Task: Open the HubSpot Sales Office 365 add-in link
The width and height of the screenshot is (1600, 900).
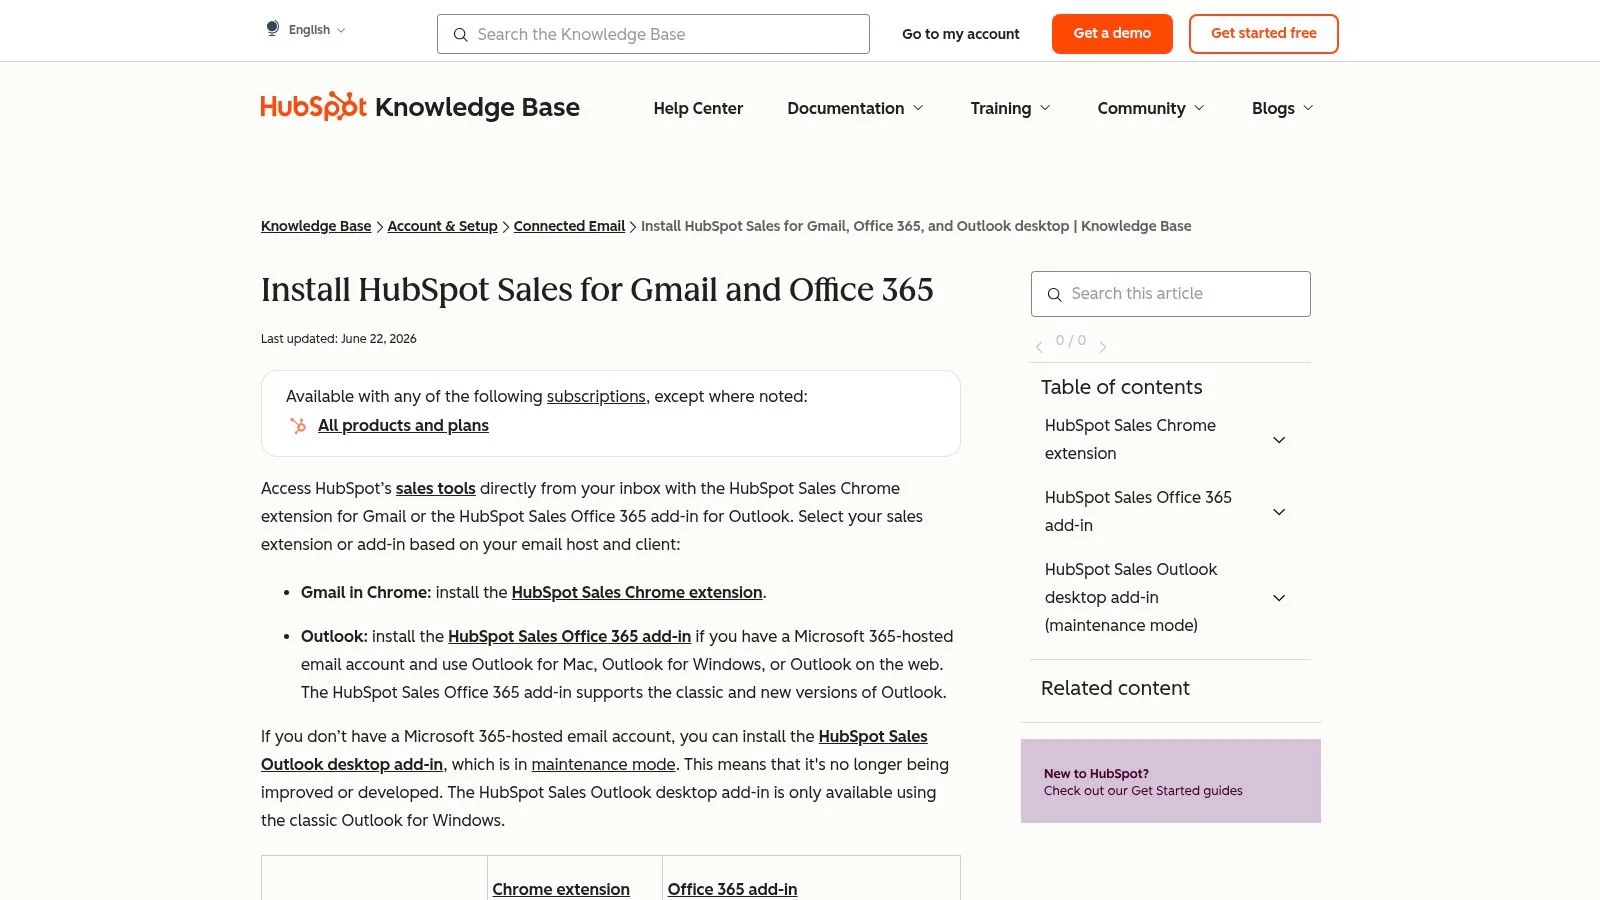Action: pyautogui.click(x=569, y=637)
